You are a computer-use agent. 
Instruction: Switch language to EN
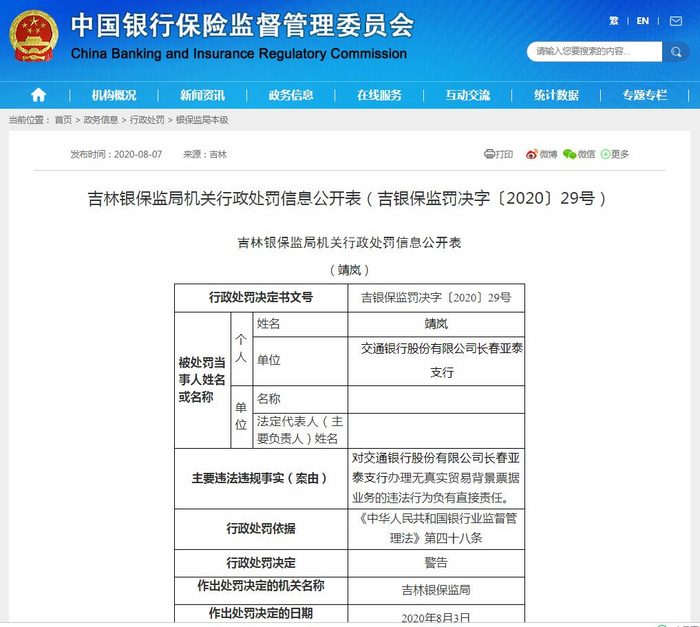(x=642, y=21)
